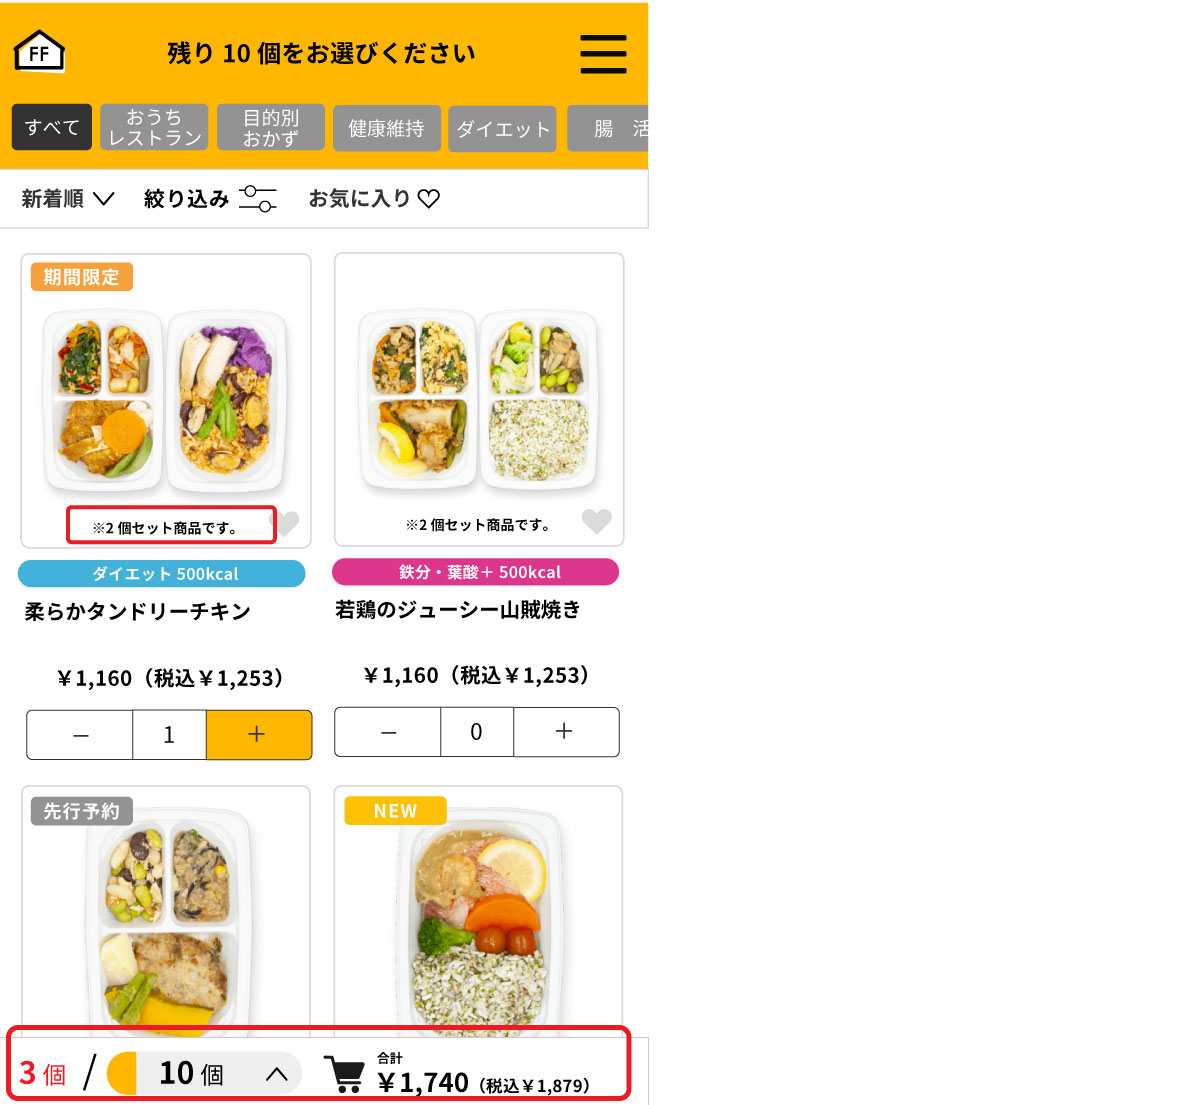Screen dimensions: 1200x1105
Task: Open the FF home logo icon
Action: pos(40,51)
